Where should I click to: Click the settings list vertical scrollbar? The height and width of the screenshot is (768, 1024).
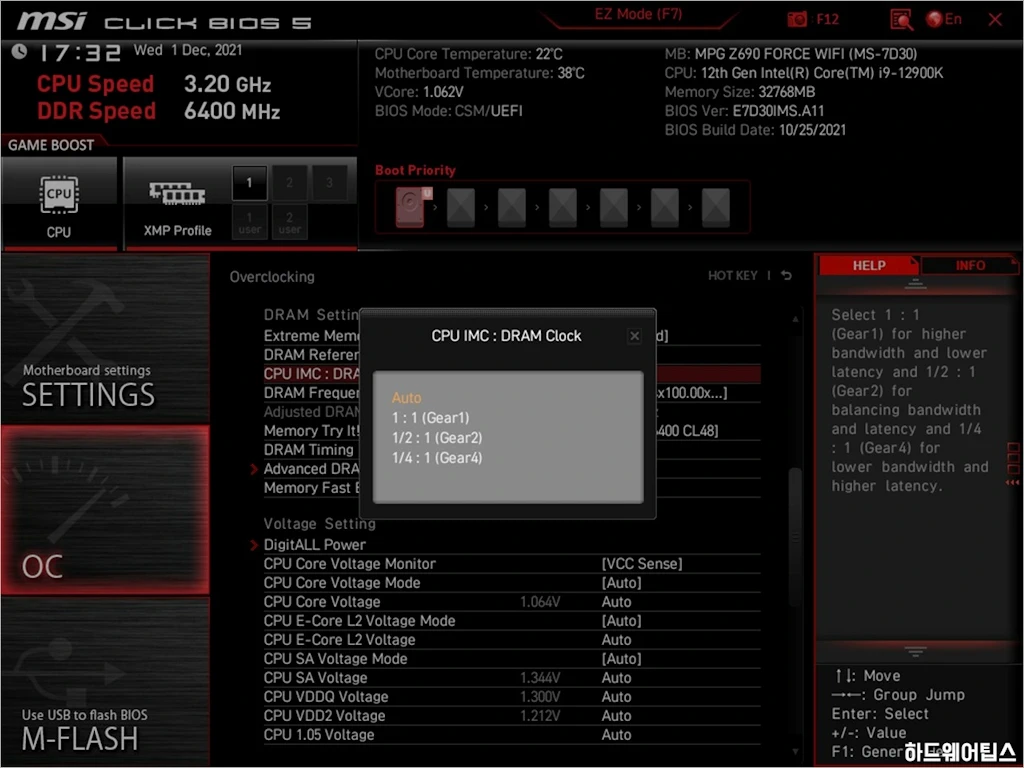pos(795,500)
